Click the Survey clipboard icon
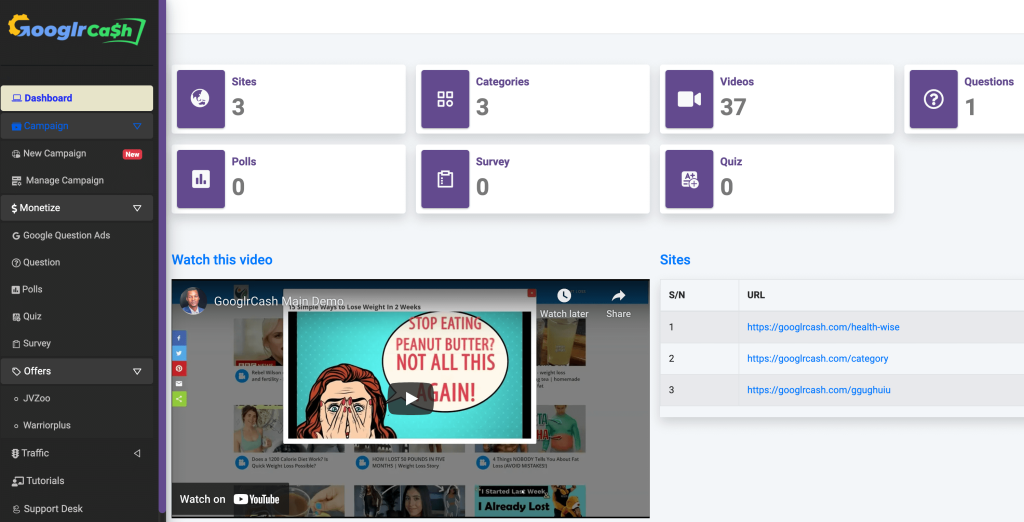Viewport: 1024px width, 522px height. click(x=445, y=179)
